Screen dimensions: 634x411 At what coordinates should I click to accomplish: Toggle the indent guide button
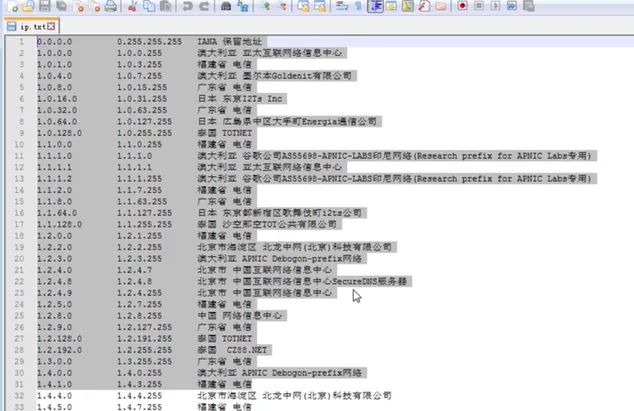pos(375,6)
